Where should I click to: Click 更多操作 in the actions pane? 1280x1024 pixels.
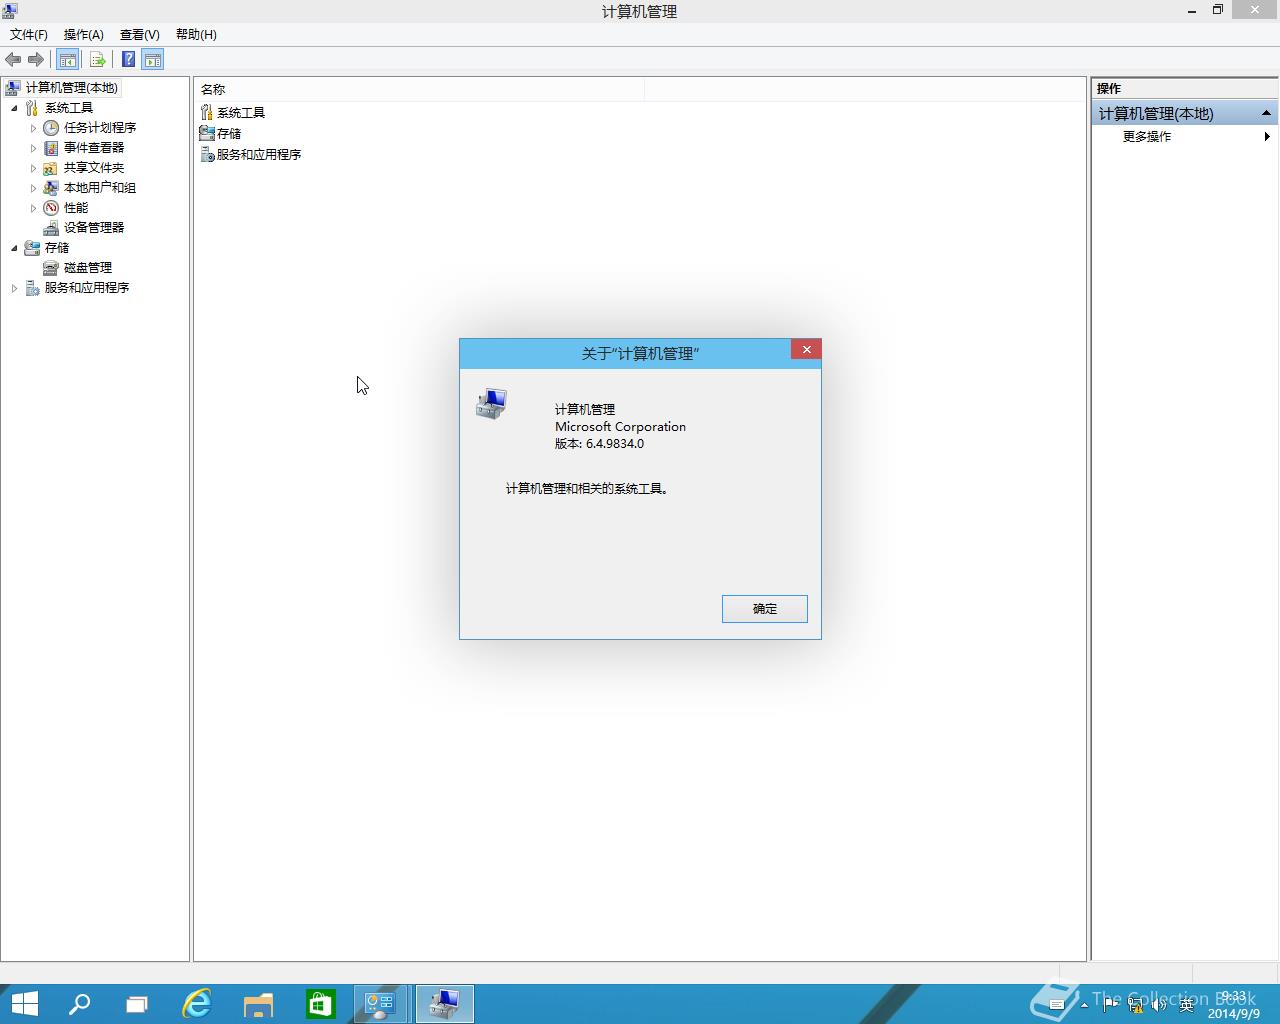coord(1147,137)
